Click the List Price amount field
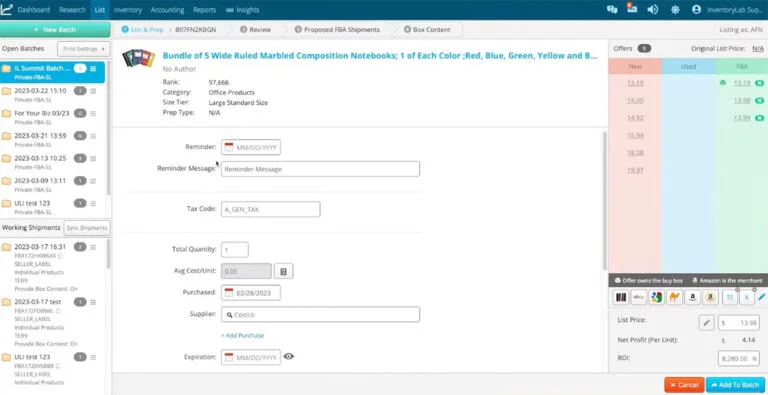The width and height of the screenshot is (768, 395). tap(739, 323)
